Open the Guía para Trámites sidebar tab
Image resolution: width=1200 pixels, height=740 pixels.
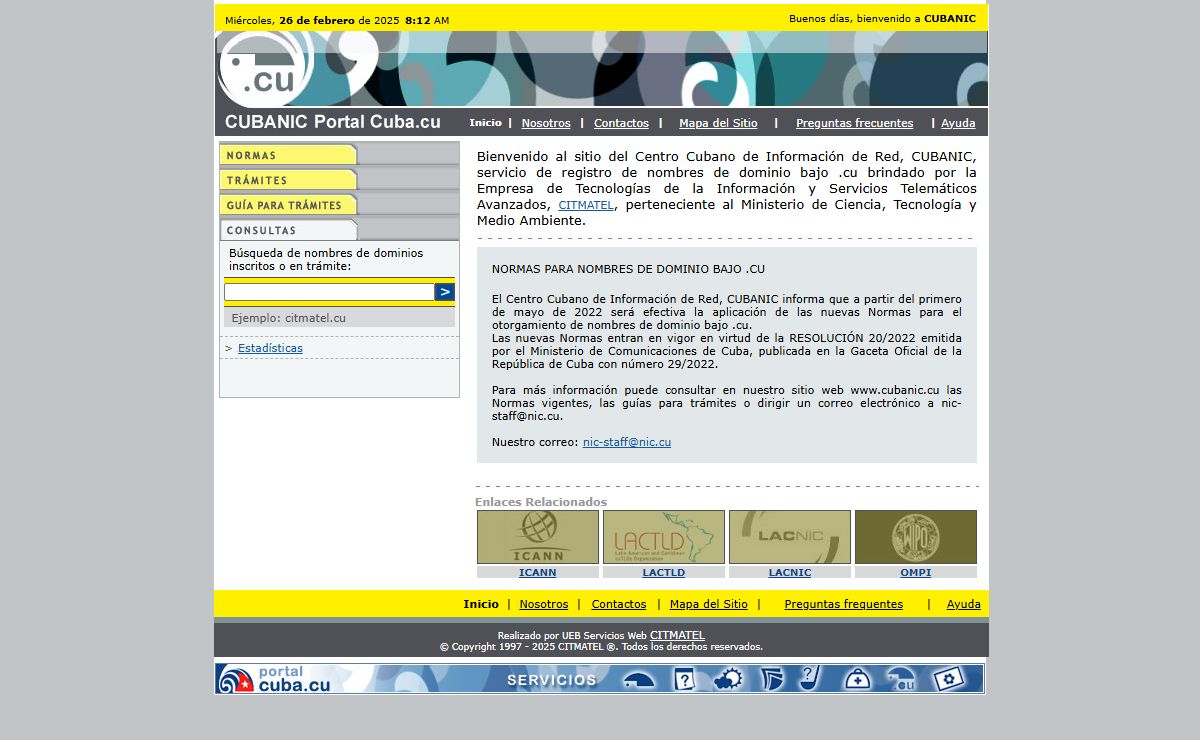point(288,205)
